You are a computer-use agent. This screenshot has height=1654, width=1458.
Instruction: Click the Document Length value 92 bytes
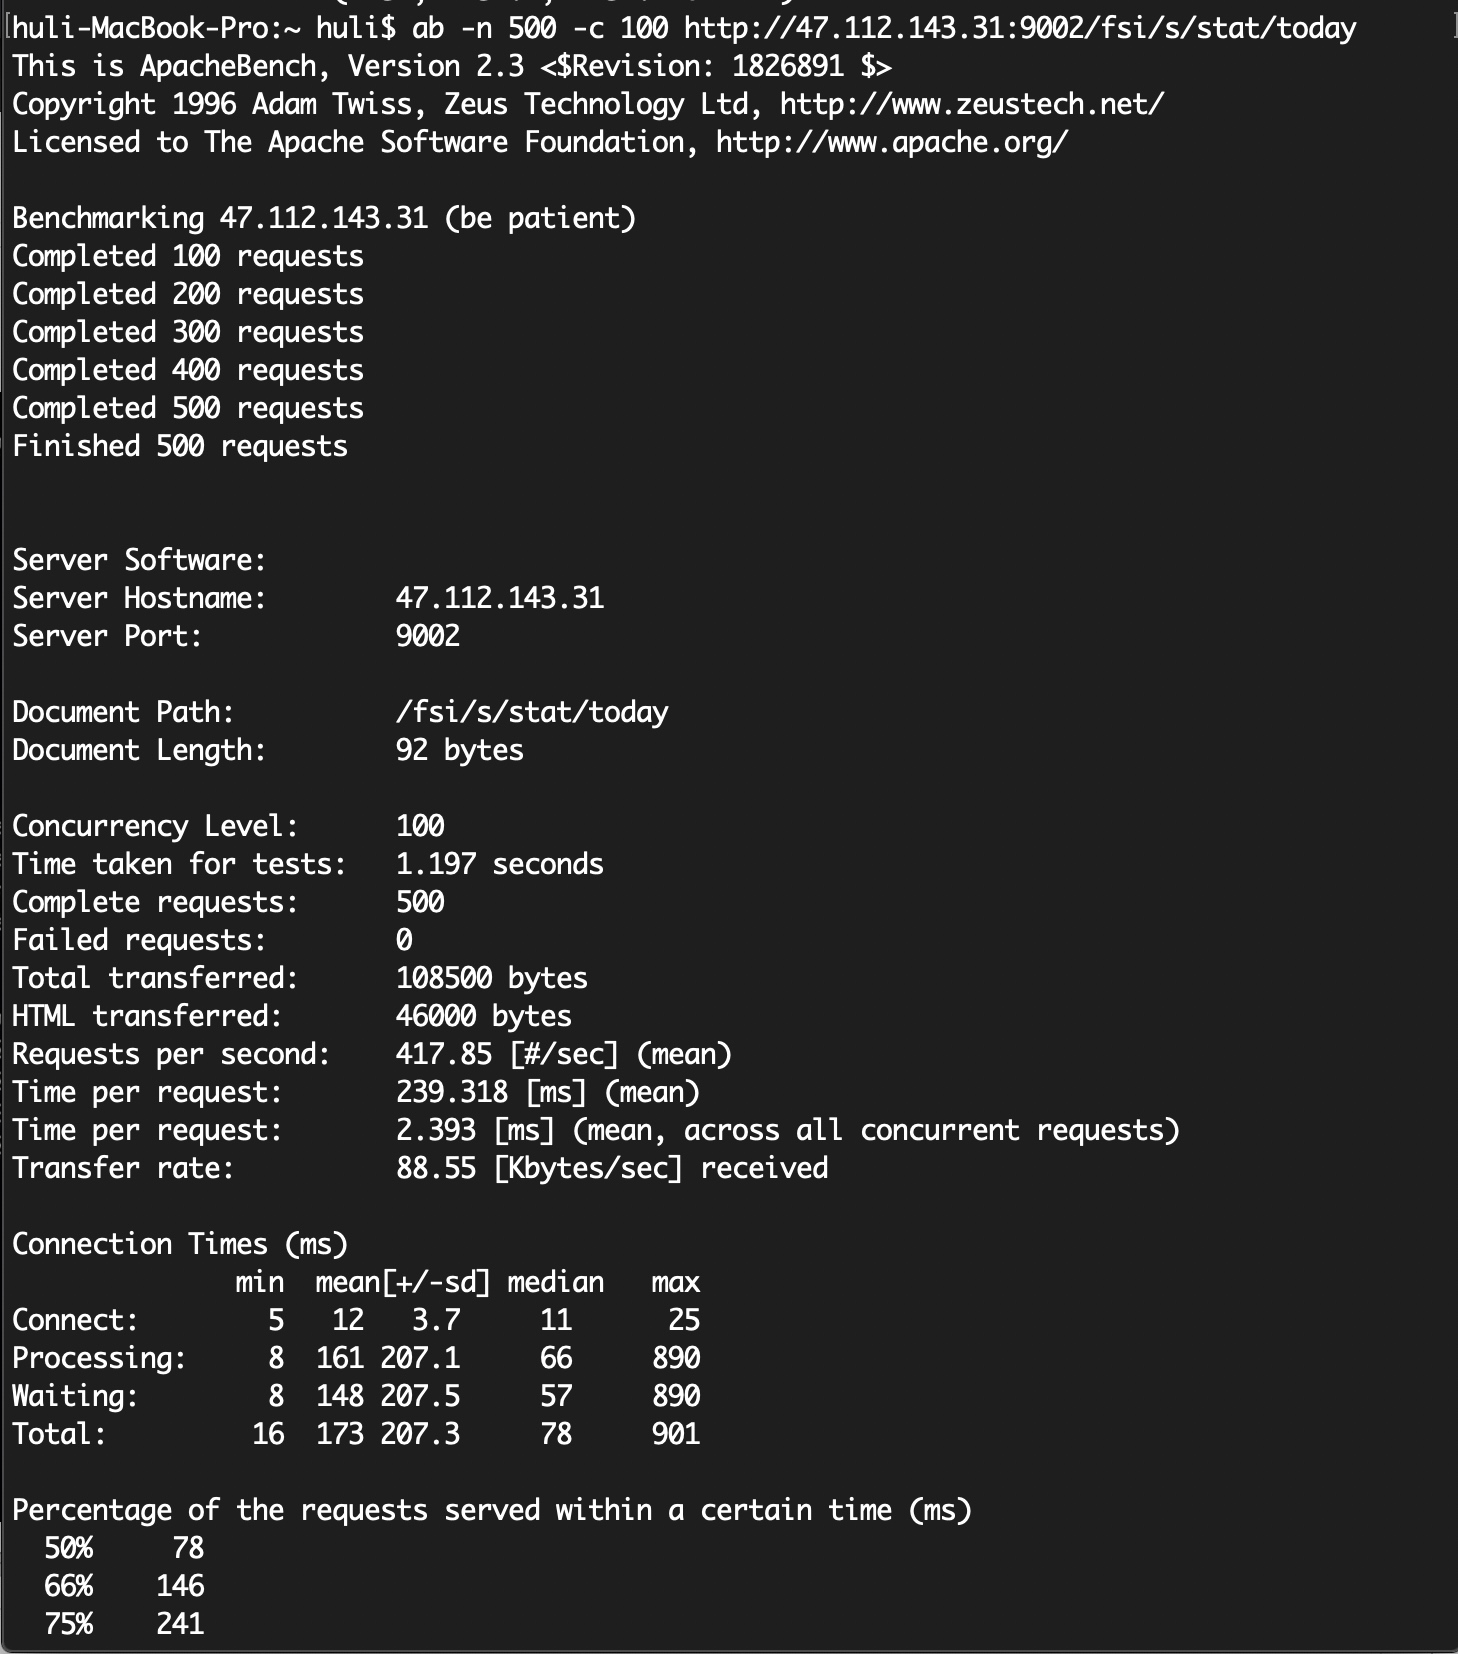[459, 750]
